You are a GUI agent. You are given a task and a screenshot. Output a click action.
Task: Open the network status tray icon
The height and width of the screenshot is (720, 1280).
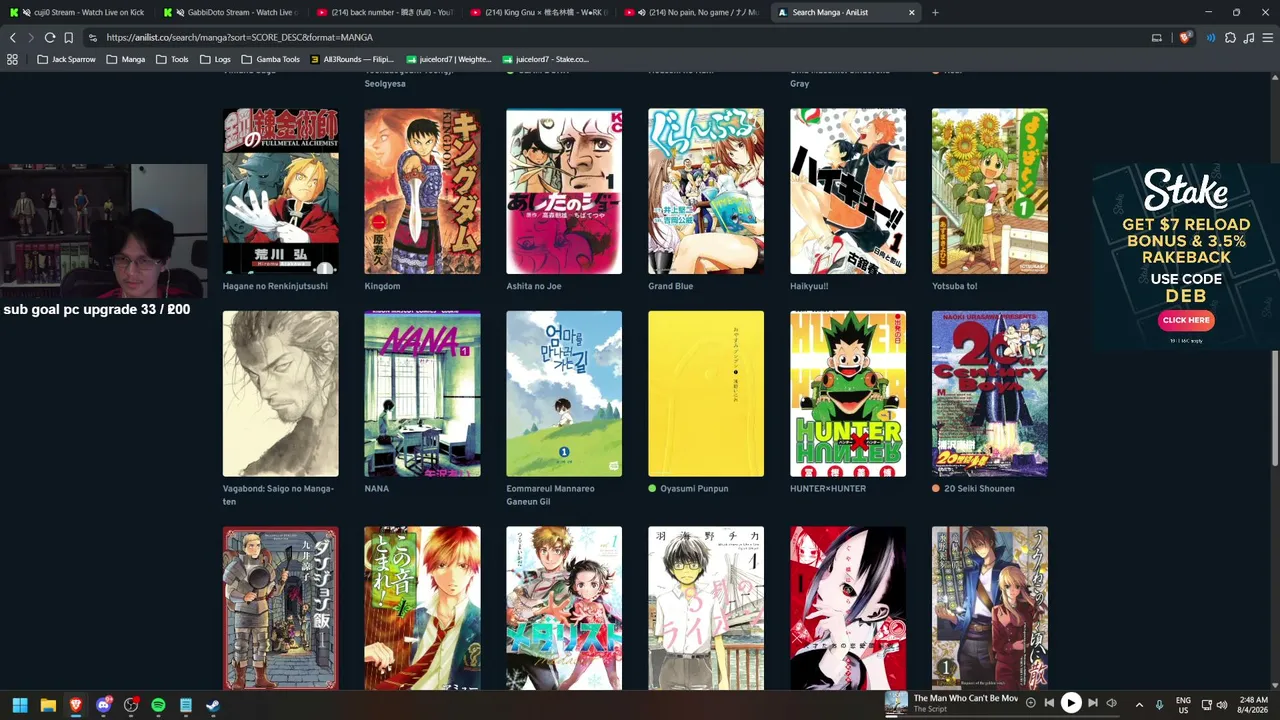(1207, 705)
